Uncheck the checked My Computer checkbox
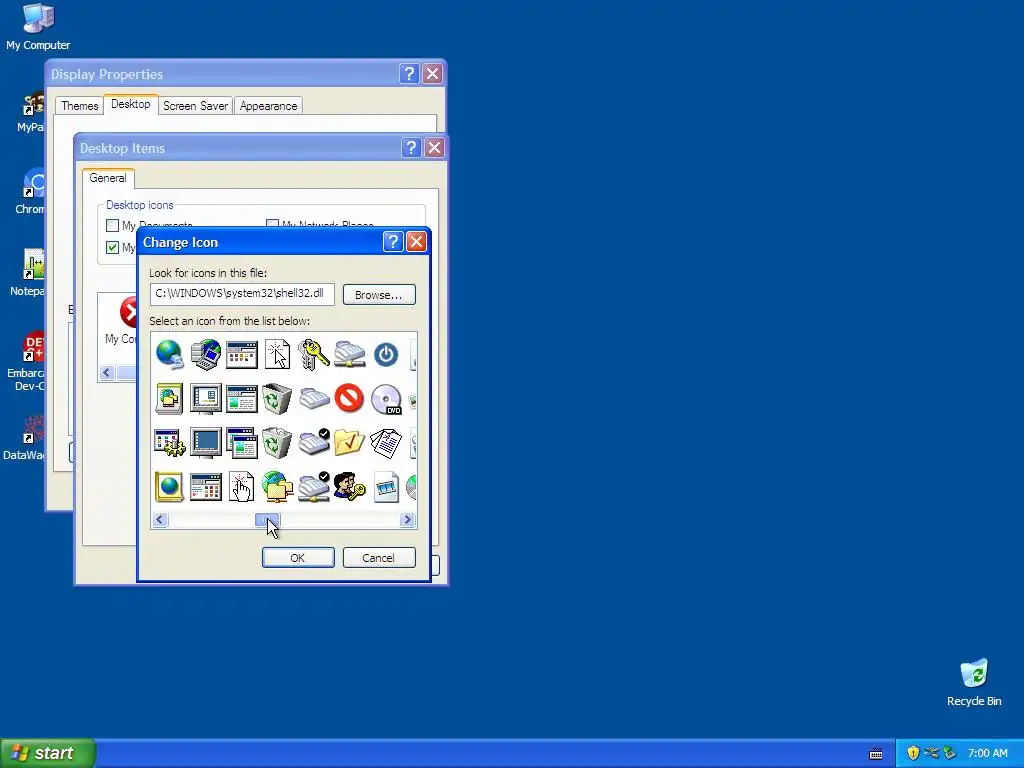Viewport: 1024px width, 768px height. (112, 248)
